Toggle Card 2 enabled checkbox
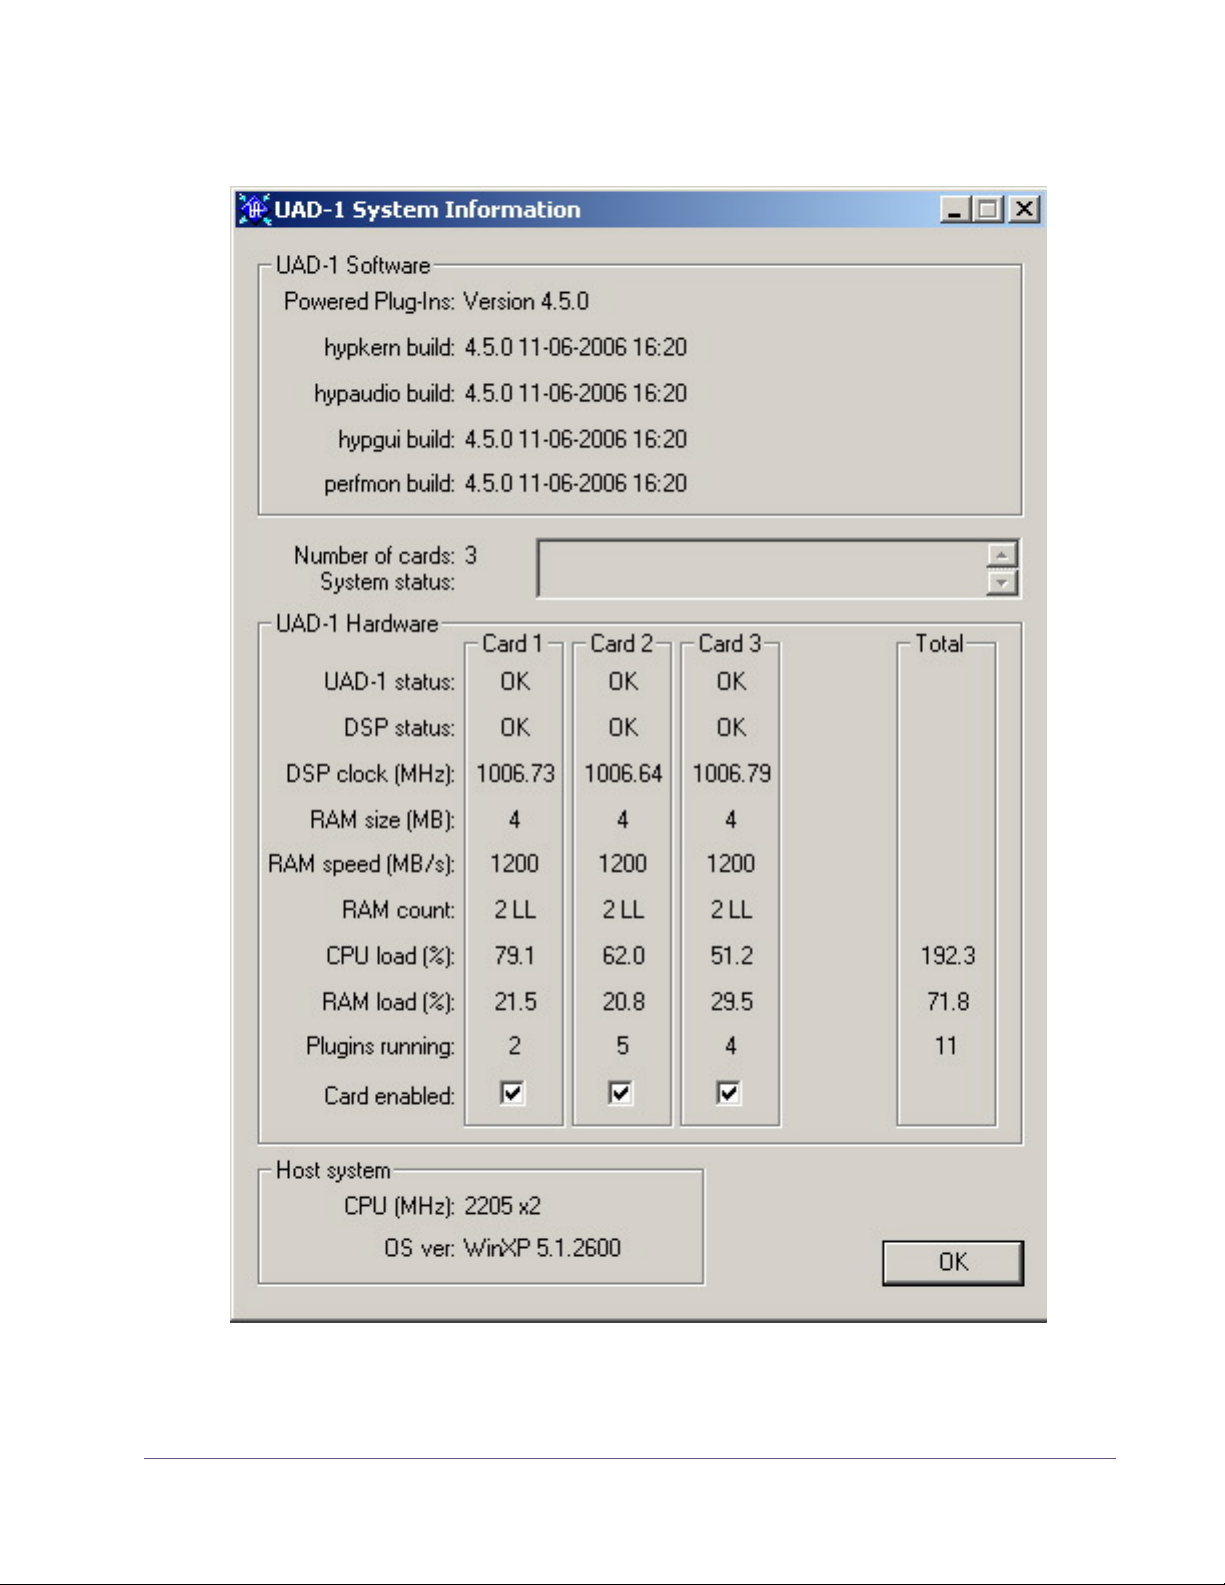1225x1585 pixels. [x=620, y=1093]
